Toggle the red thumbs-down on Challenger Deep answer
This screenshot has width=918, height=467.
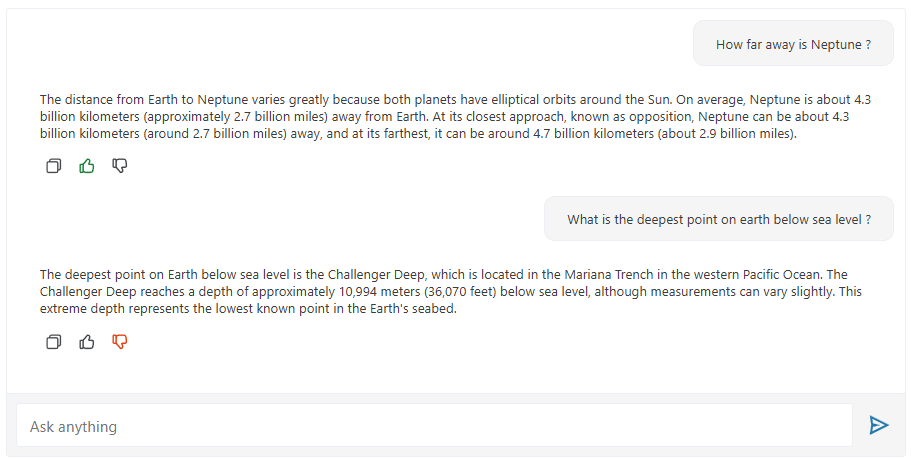click(120, 342)
